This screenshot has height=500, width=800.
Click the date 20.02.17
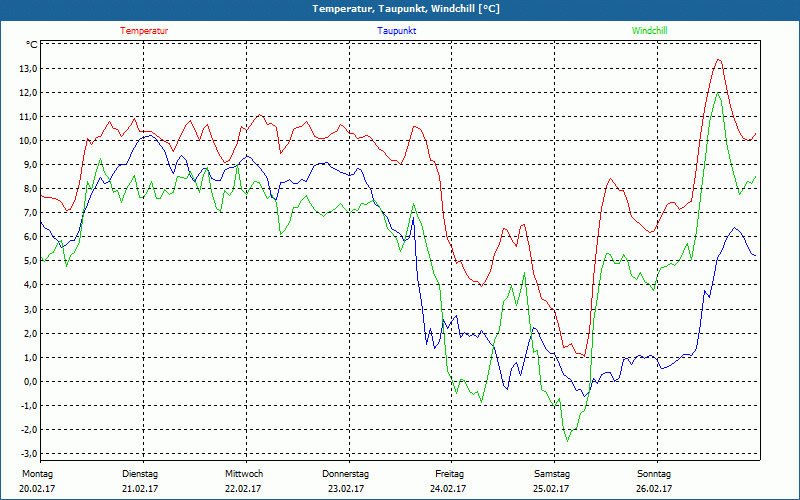coord(37,489)
